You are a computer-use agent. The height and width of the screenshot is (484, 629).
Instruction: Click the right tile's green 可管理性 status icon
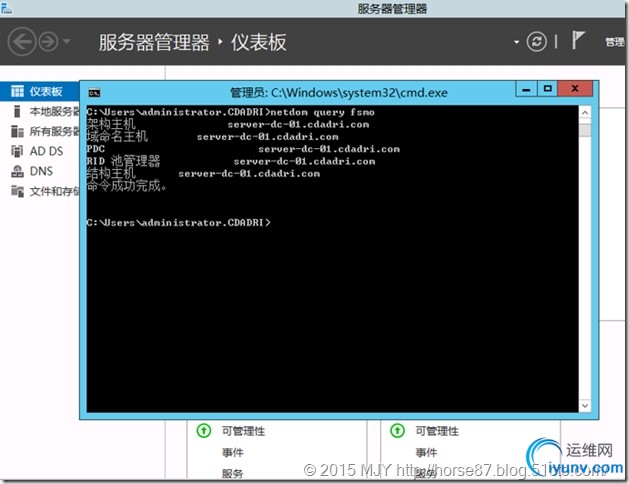coord(398,431)
